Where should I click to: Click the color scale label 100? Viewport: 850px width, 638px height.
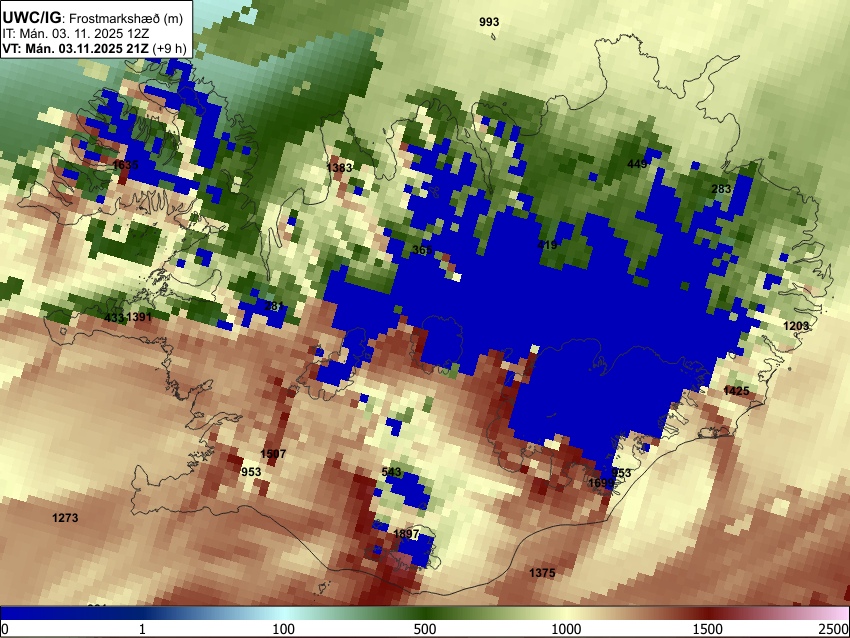pyautogui.click(x=284, y=629)
